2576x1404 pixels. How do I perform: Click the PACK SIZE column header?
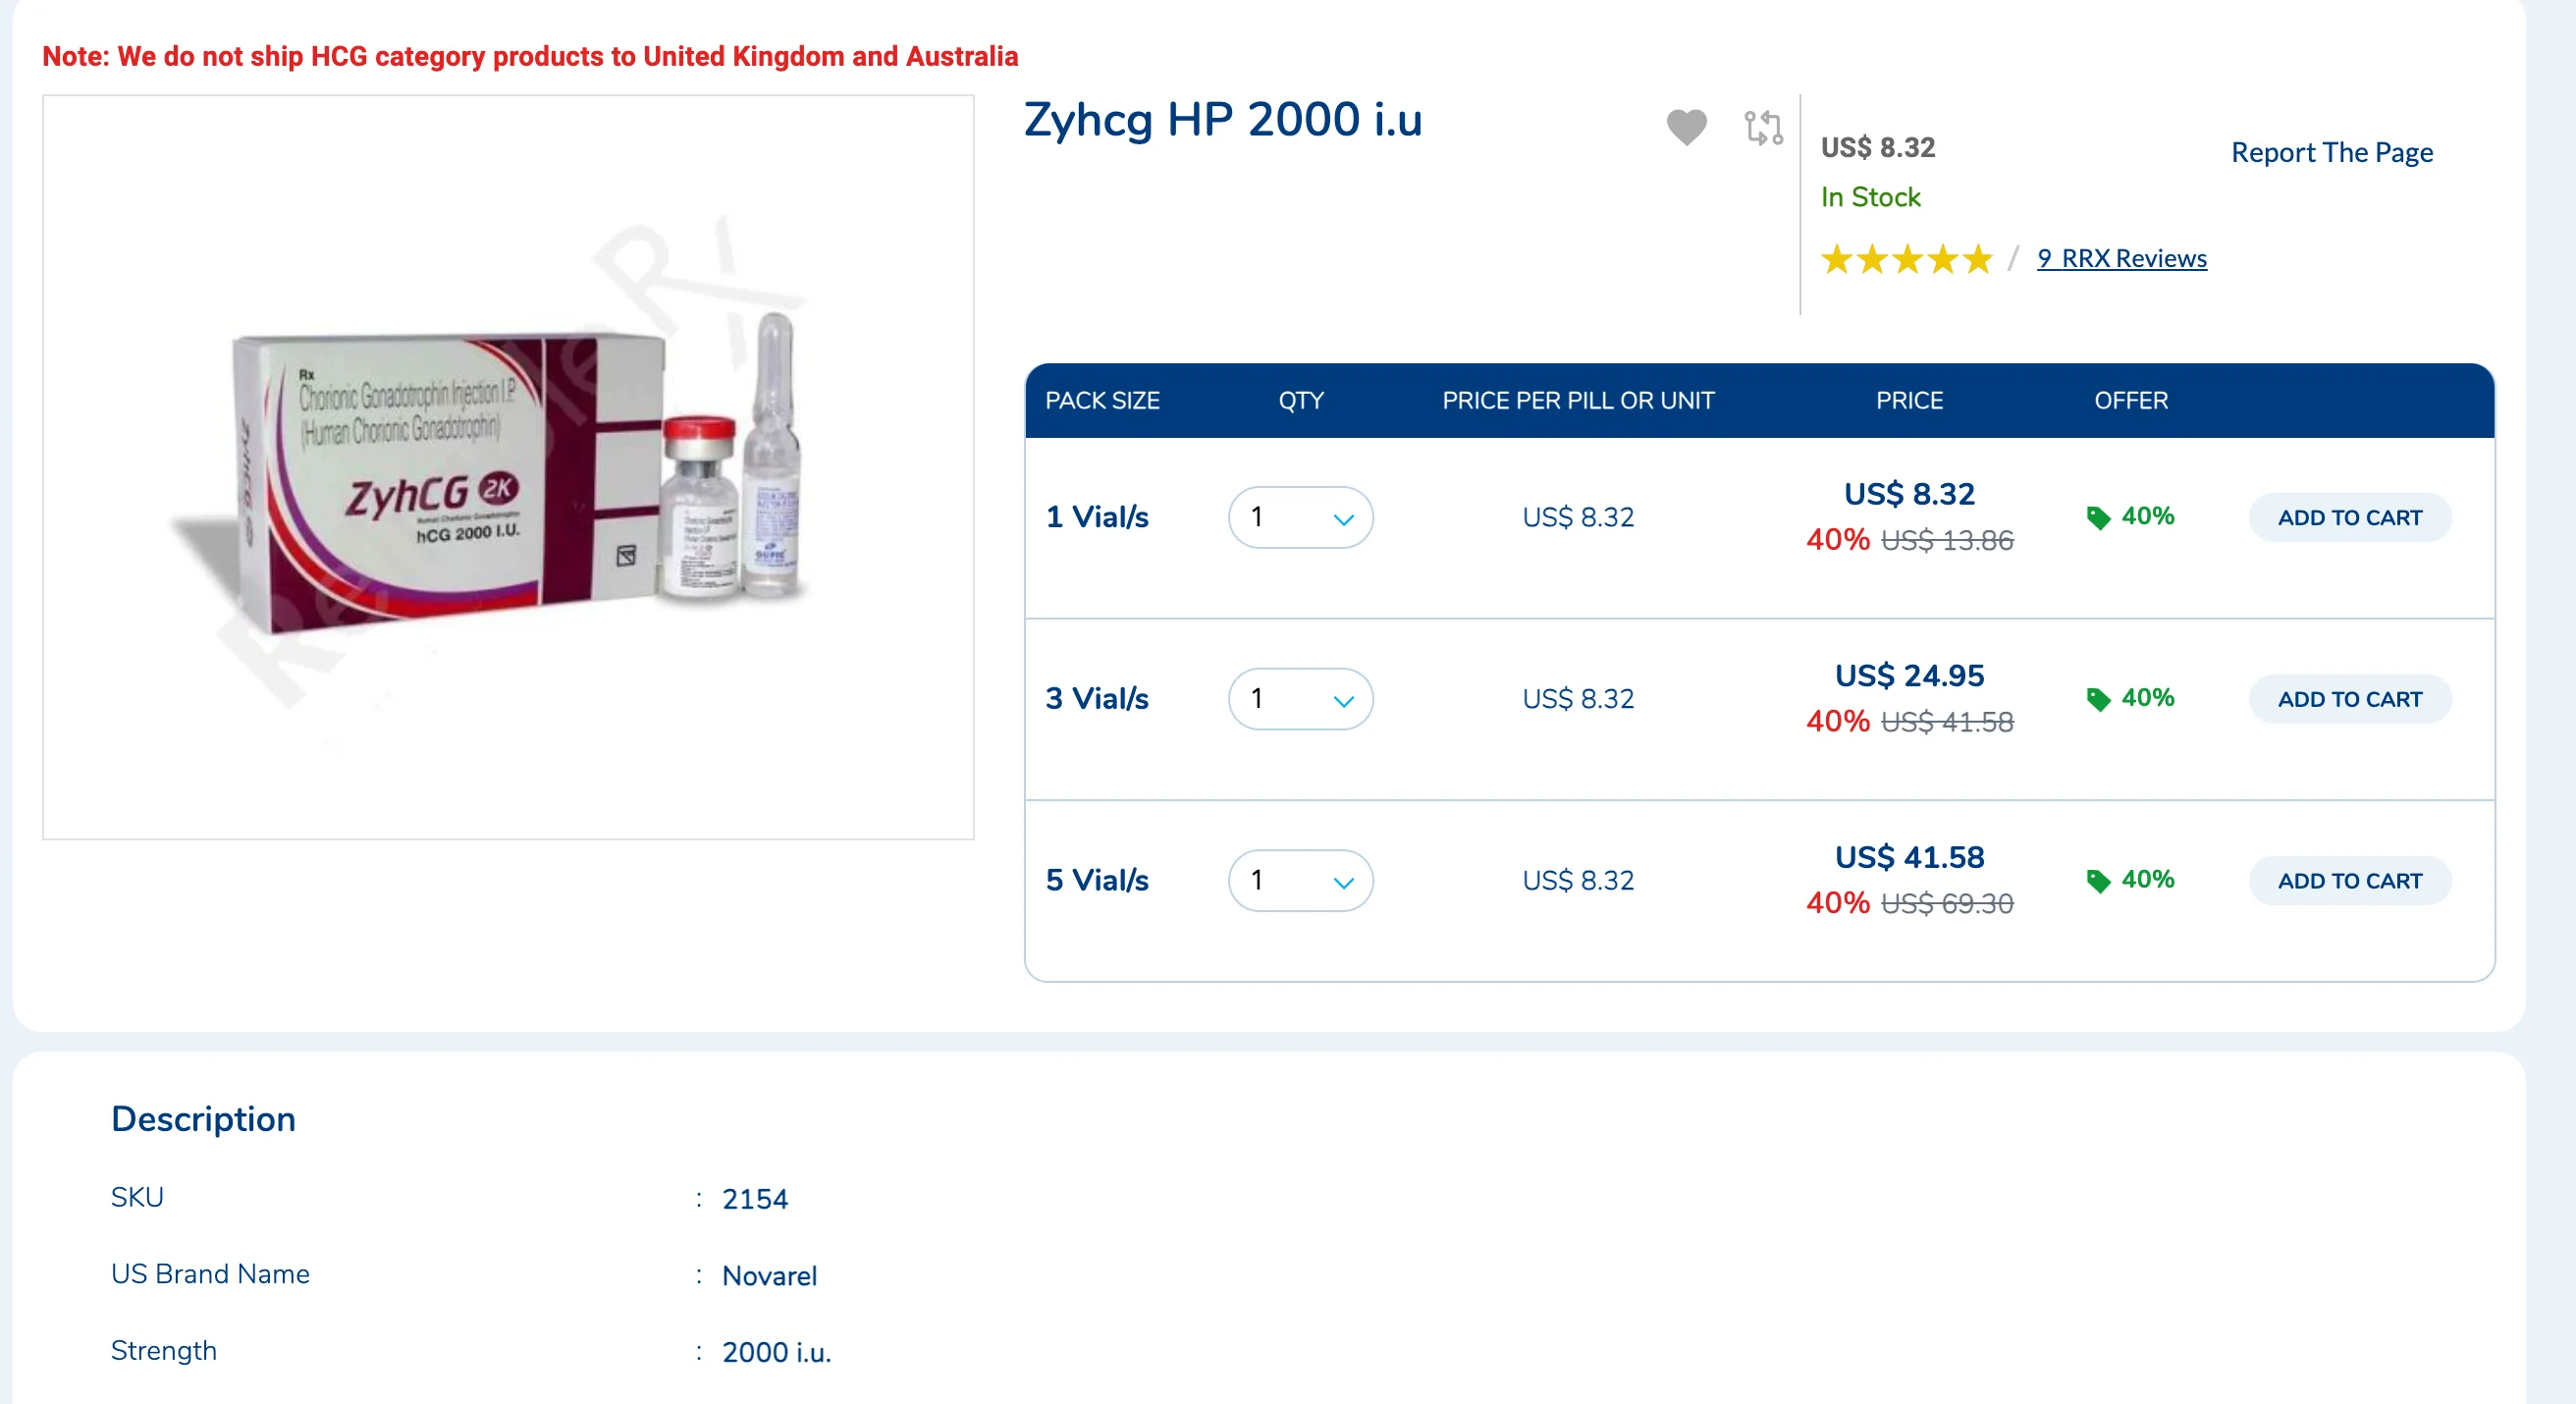coord(1102,401)
